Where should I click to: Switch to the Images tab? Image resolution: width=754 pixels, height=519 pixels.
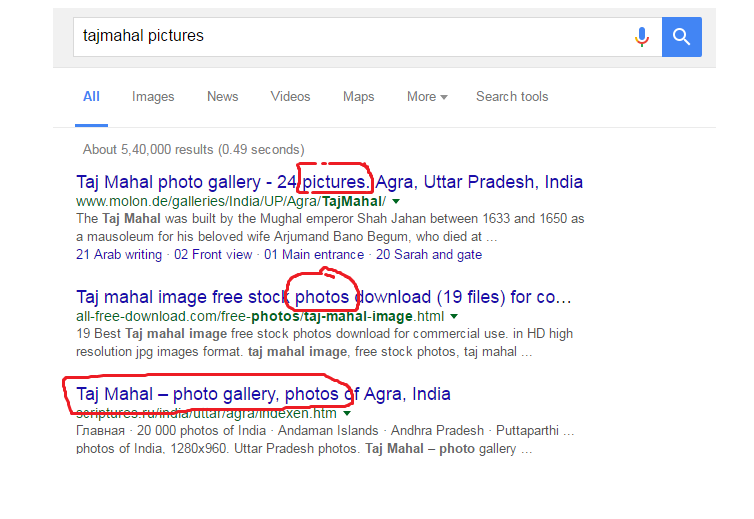pos(153,97)
